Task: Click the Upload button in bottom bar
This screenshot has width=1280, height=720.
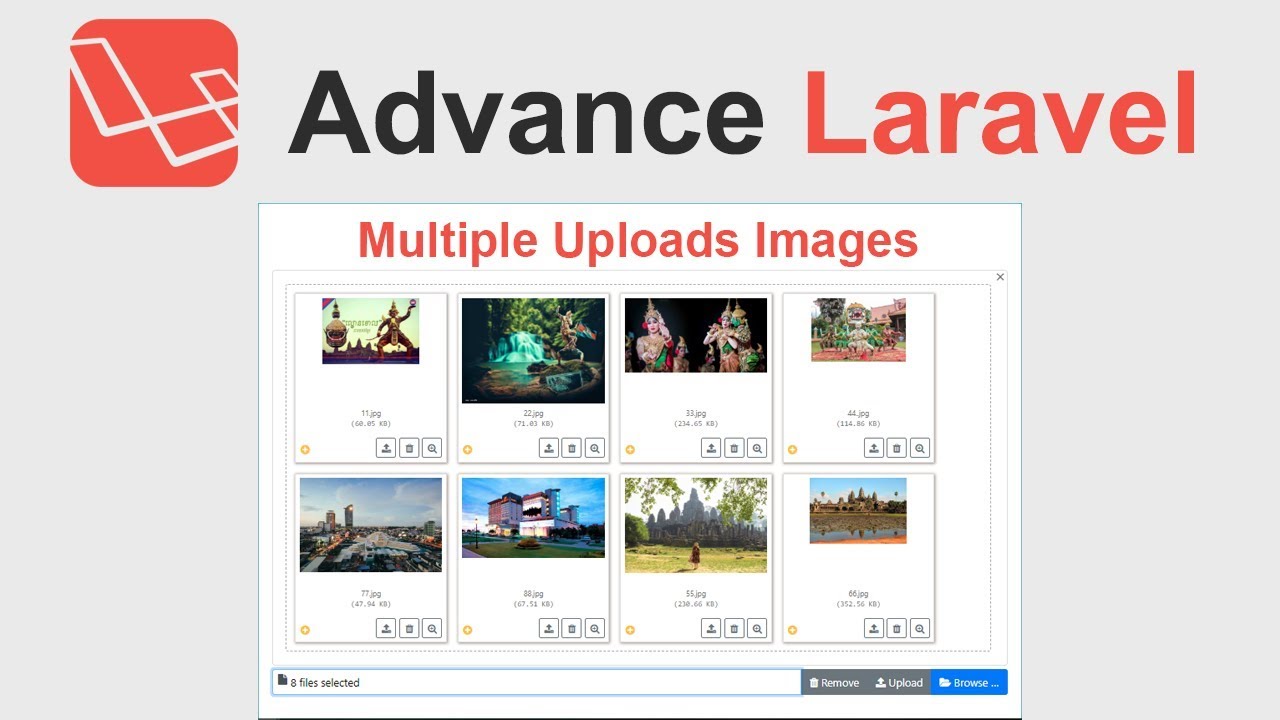Action: point(899,682)
